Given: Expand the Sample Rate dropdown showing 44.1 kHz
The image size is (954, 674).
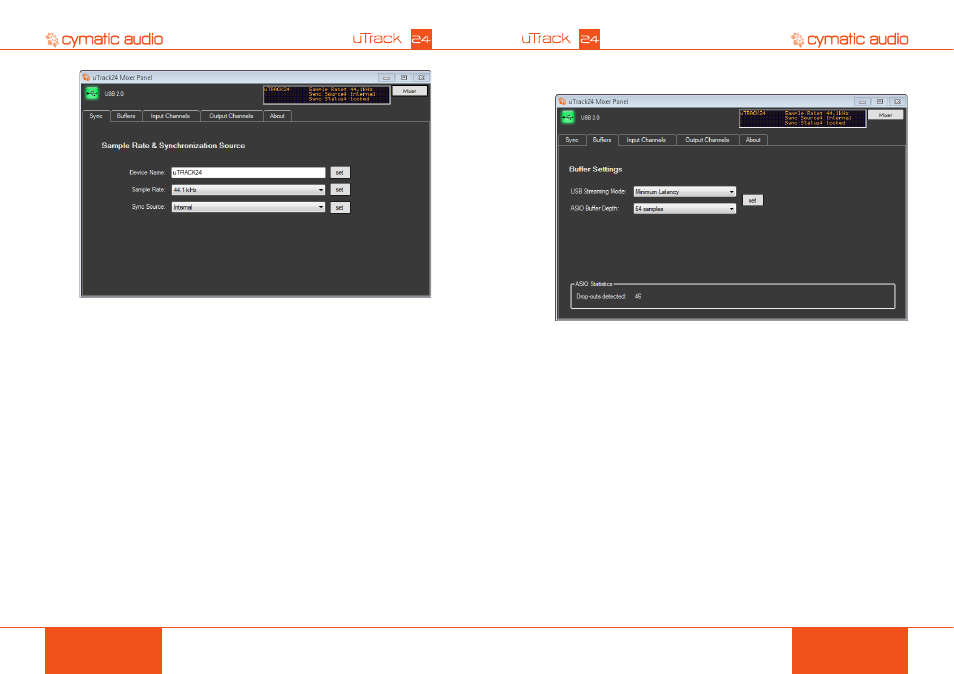Looking at the screenshot, I should (x=248, y=190).
